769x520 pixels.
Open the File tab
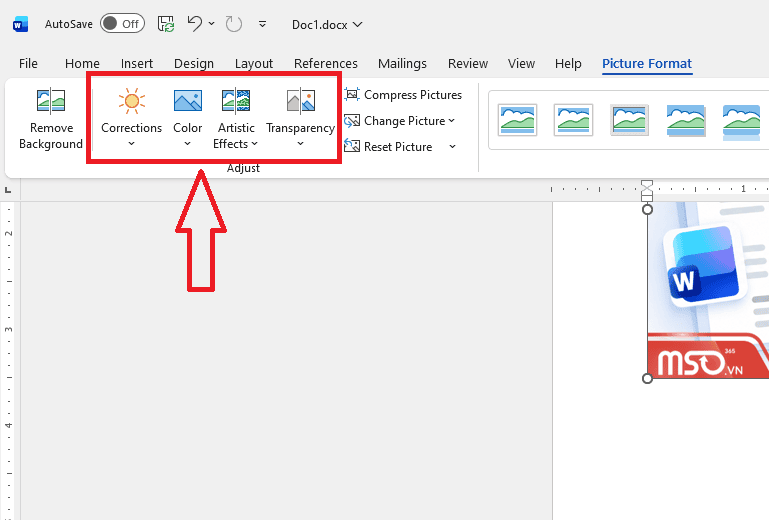[28, 63]
